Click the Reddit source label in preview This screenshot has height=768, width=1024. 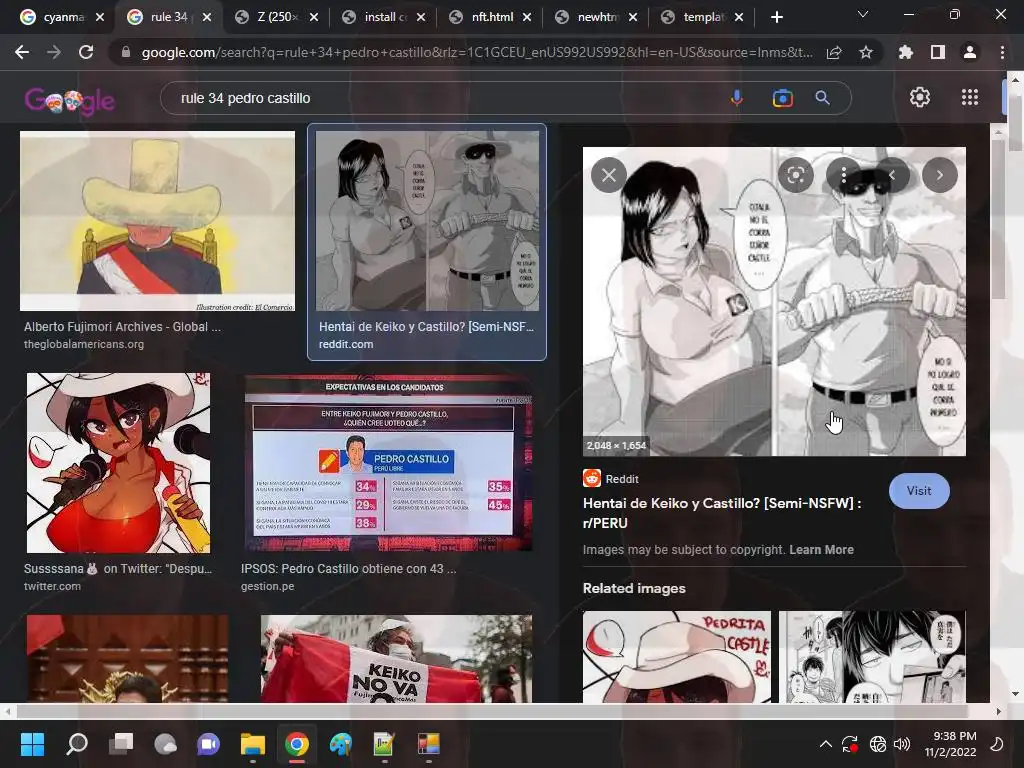pyautogui.click(x=622, y=479)
